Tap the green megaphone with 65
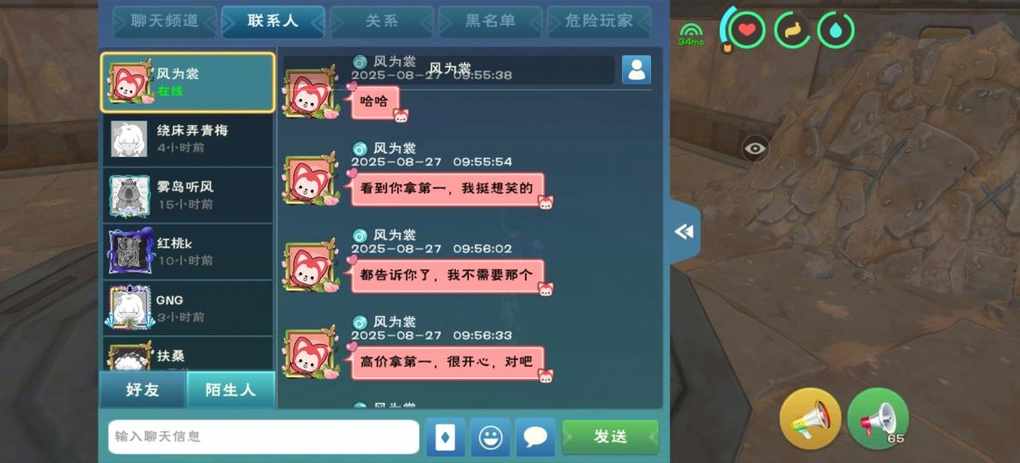Screen dimensions: 1020x463 [x=878, y=418]
